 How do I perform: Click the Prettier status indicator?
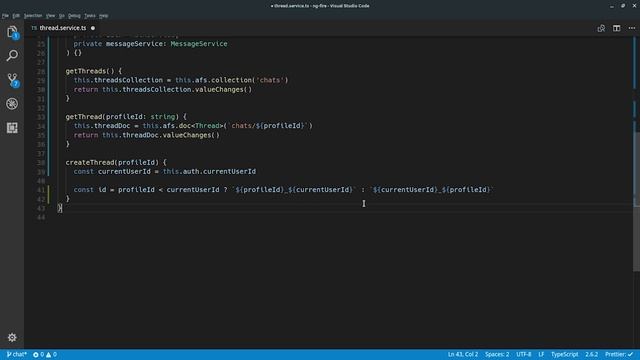(619, 354)
